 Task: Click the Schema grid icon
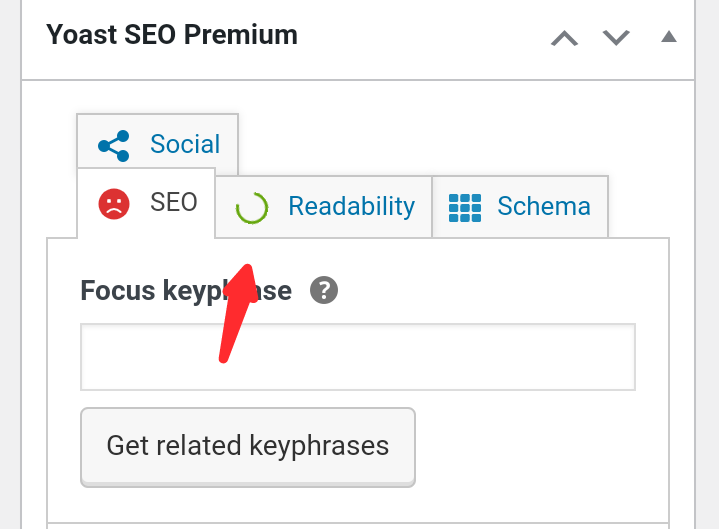(465, 207)
